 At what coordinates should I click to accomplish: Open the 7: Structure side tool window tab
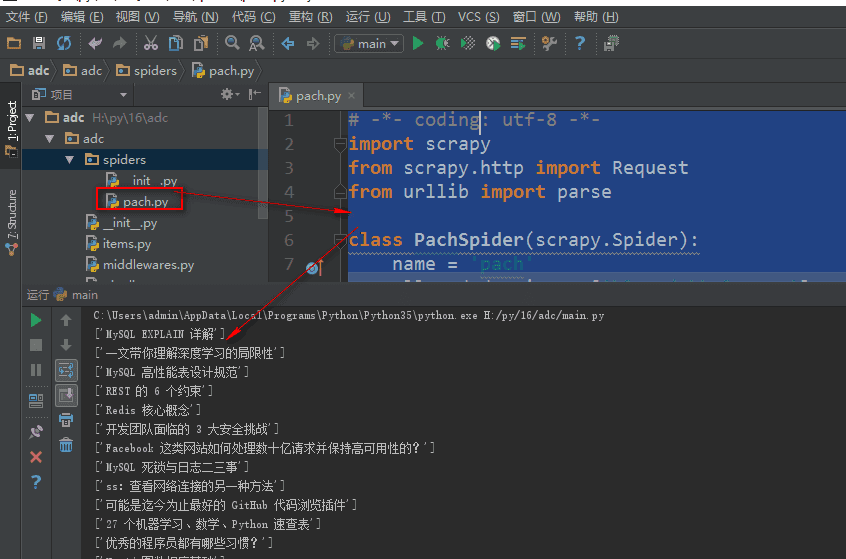click(x=11, y=220)
